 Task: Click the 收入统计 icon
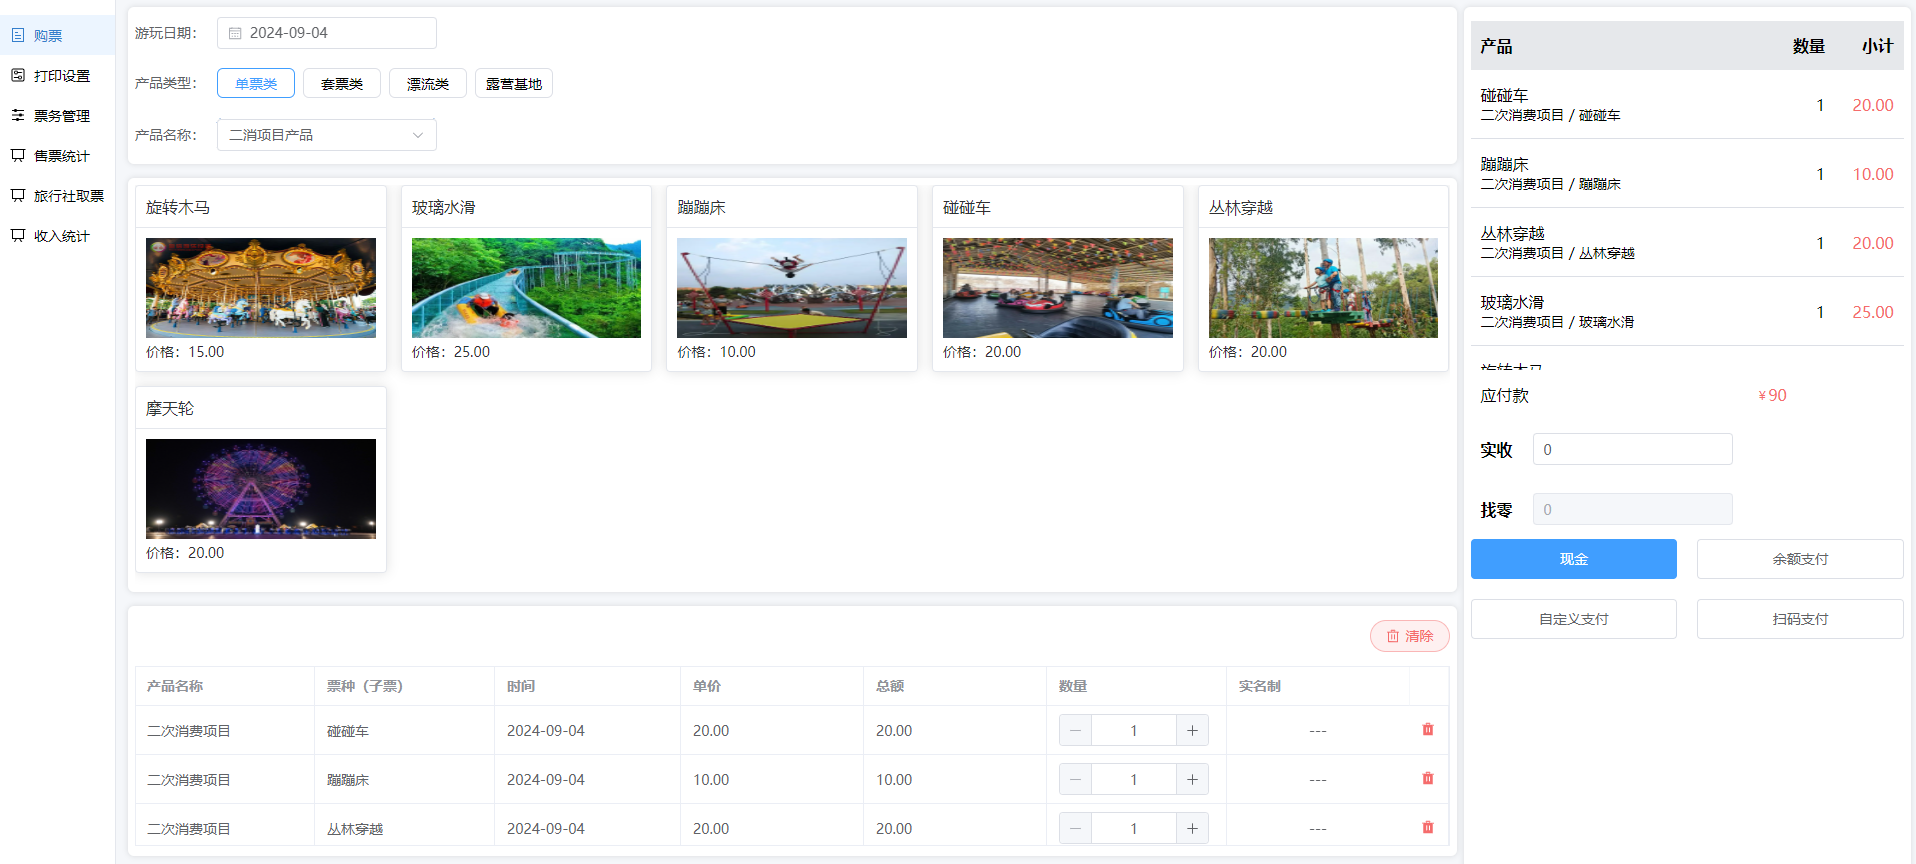[18, 235]
